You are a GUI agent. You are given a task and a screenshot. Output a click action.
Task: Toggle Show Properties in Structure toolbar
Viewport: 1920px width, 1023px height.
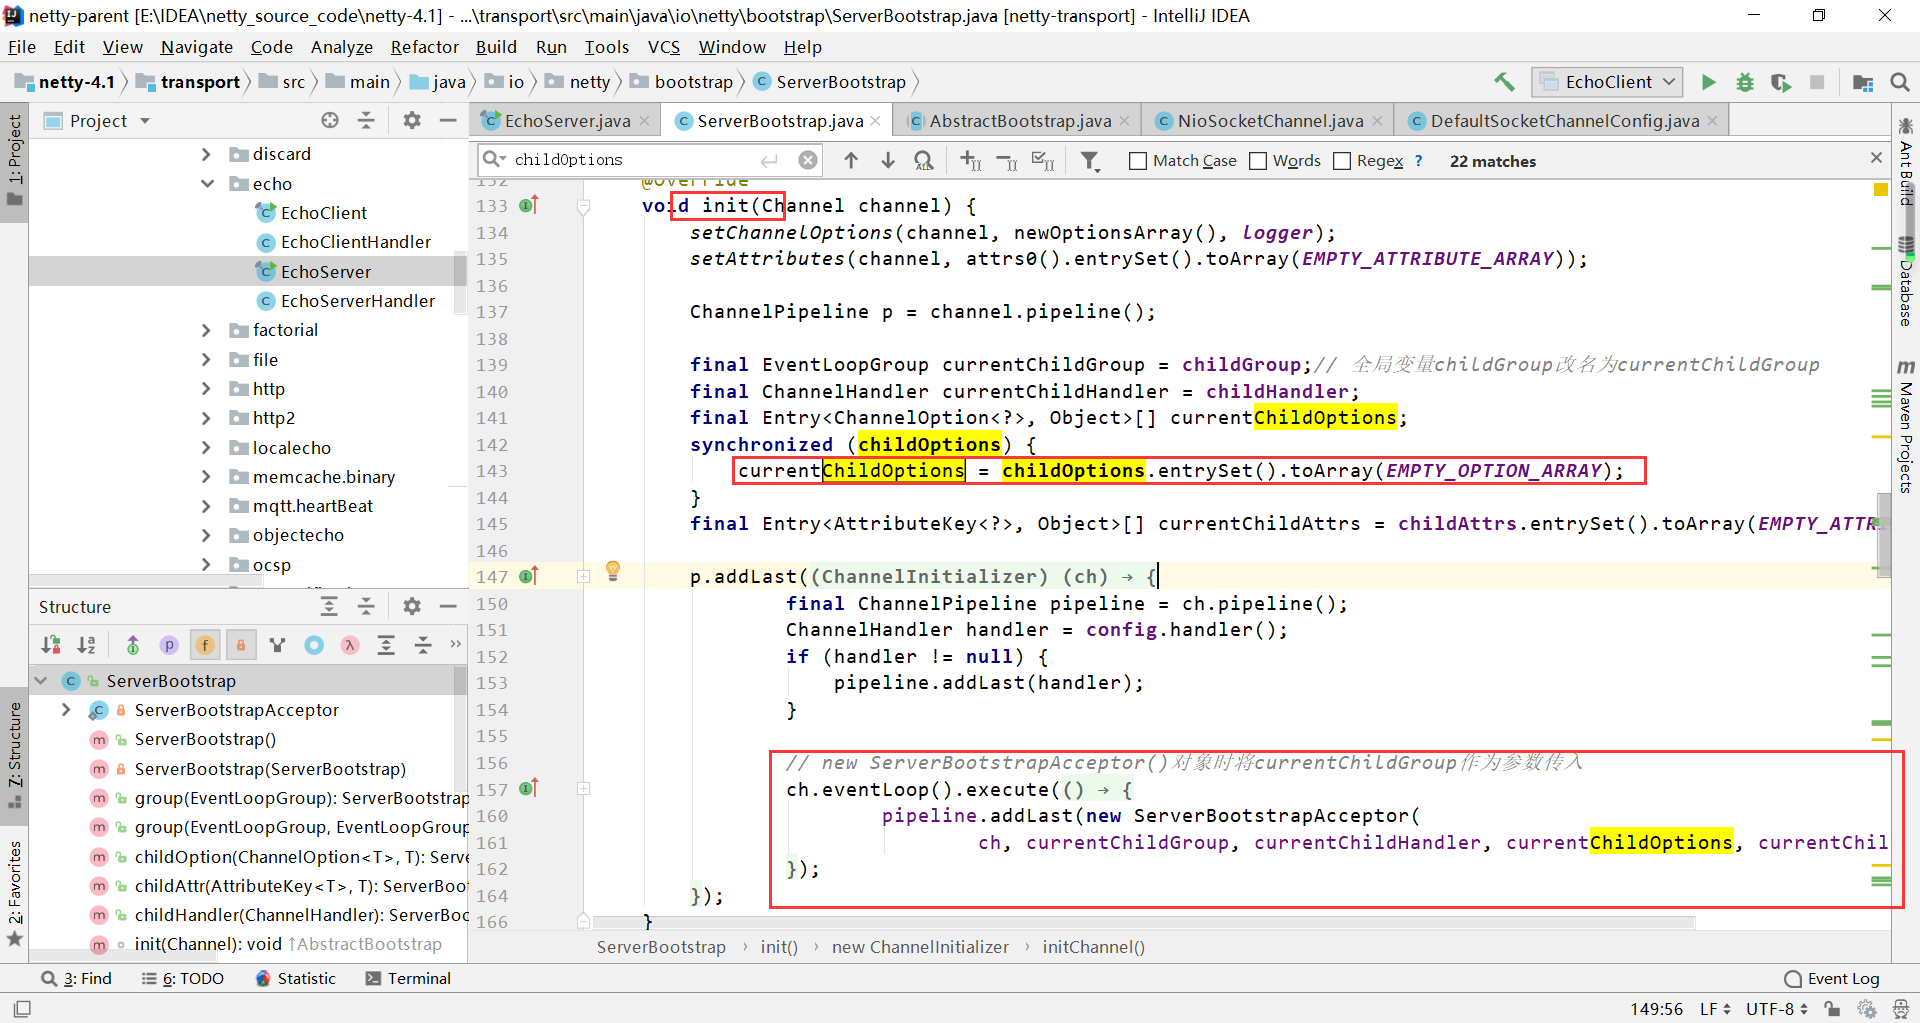tap(169, 645)
